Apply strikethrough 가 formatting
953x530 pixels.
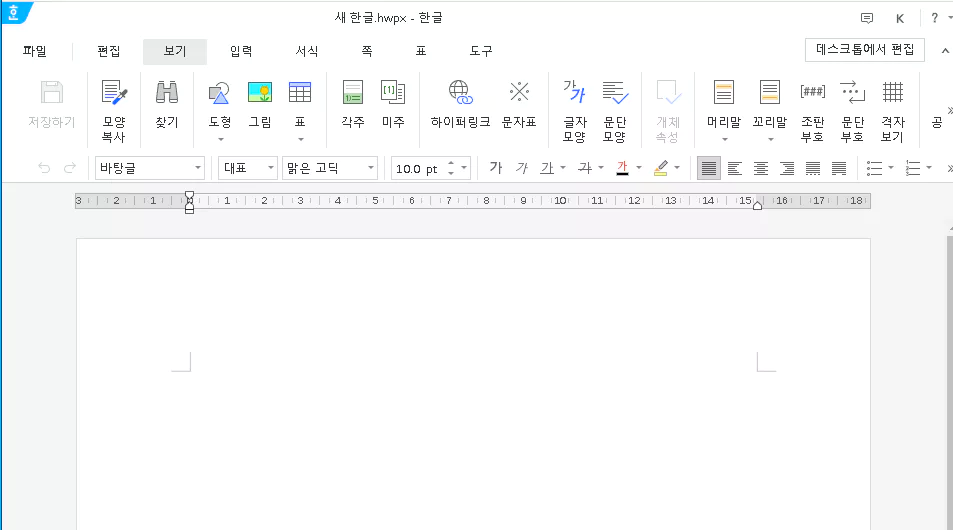585,168
